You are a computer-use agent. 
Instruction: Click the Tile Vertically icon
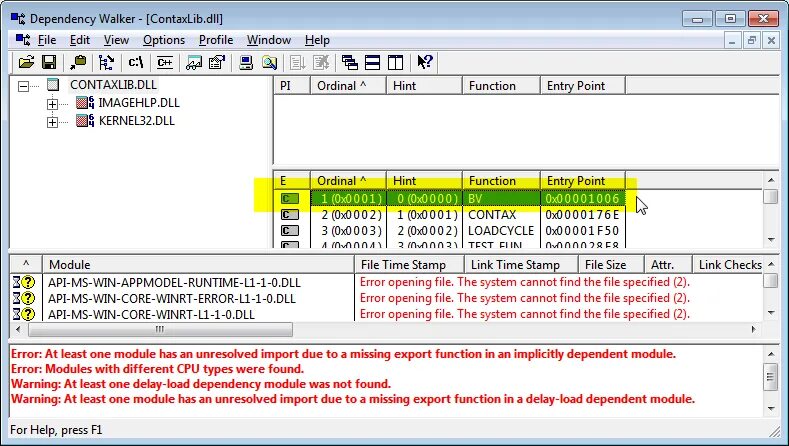click(396, 62)
